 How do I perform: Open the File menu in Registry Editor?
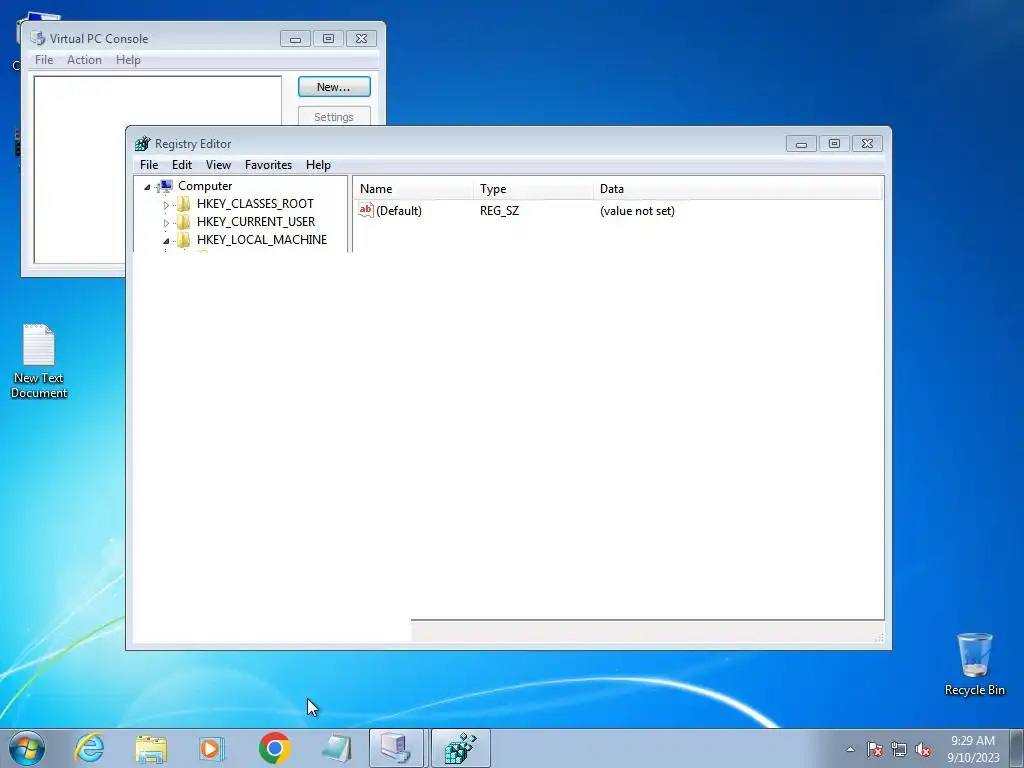coord(149,165)
